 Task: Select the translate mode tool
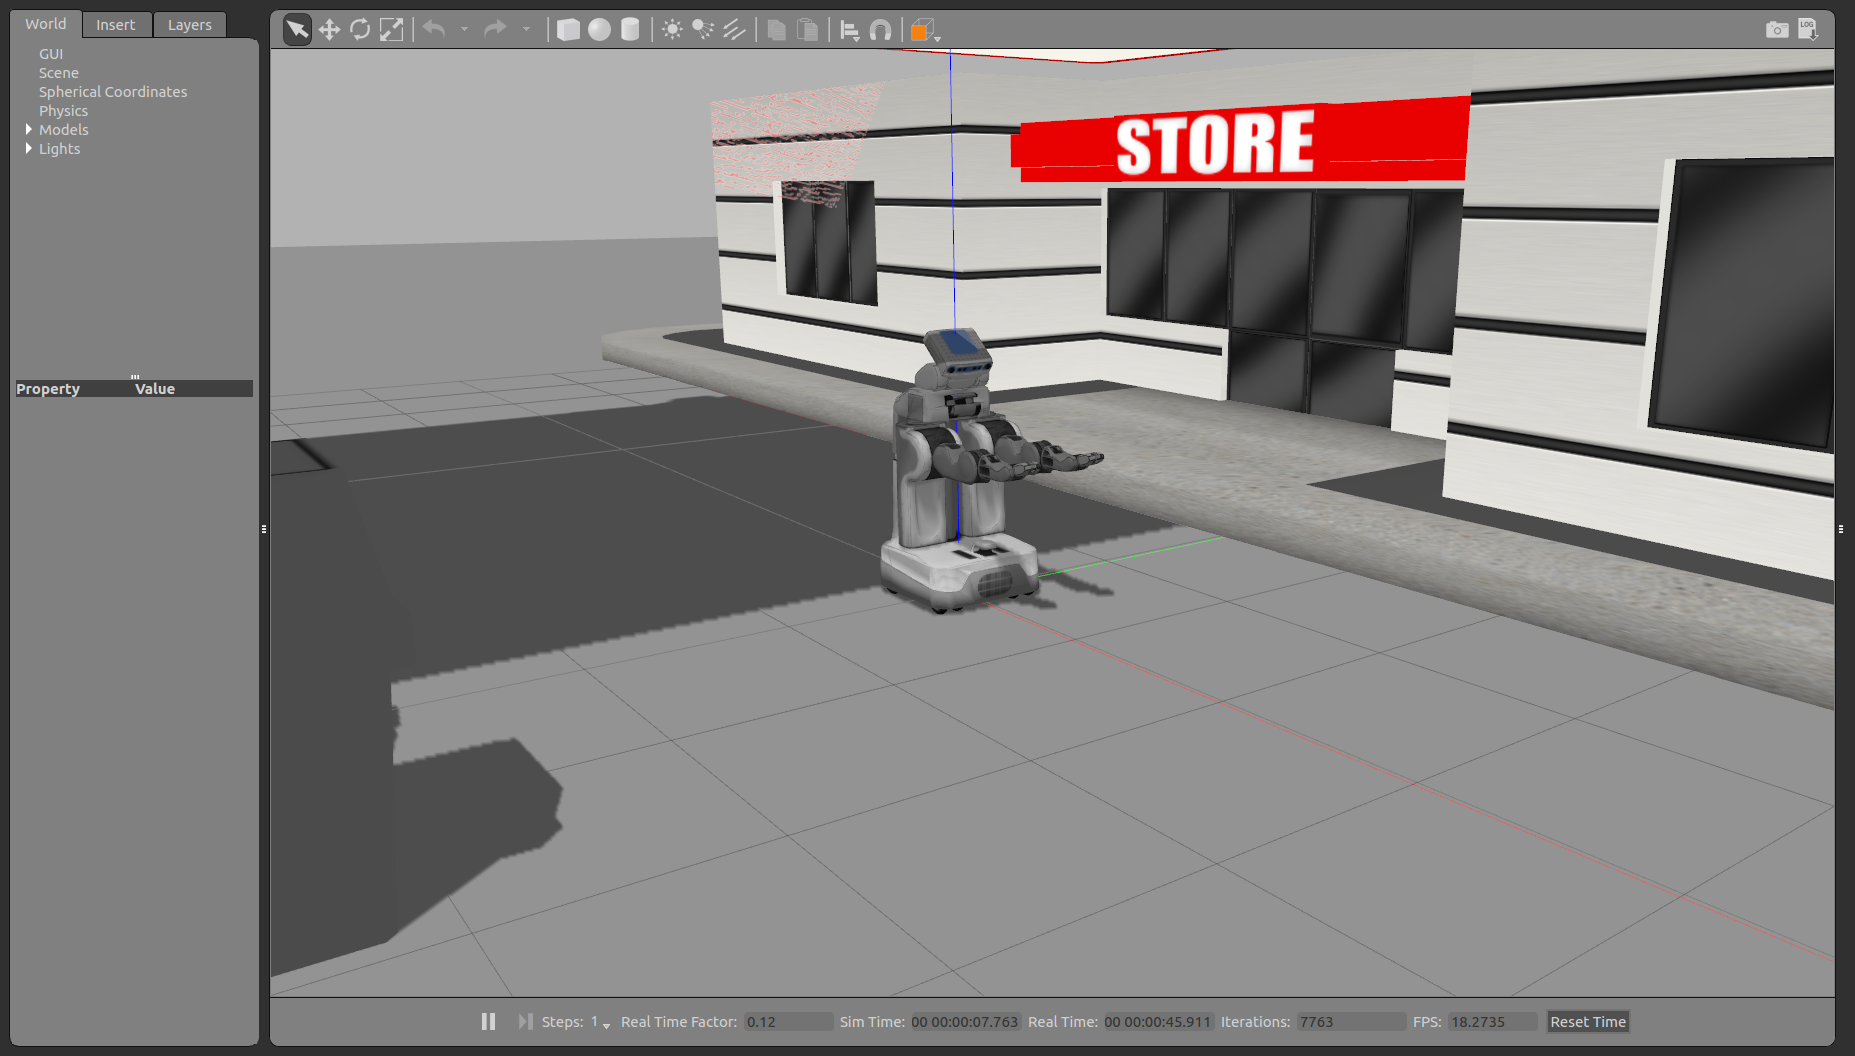point(329,30)
